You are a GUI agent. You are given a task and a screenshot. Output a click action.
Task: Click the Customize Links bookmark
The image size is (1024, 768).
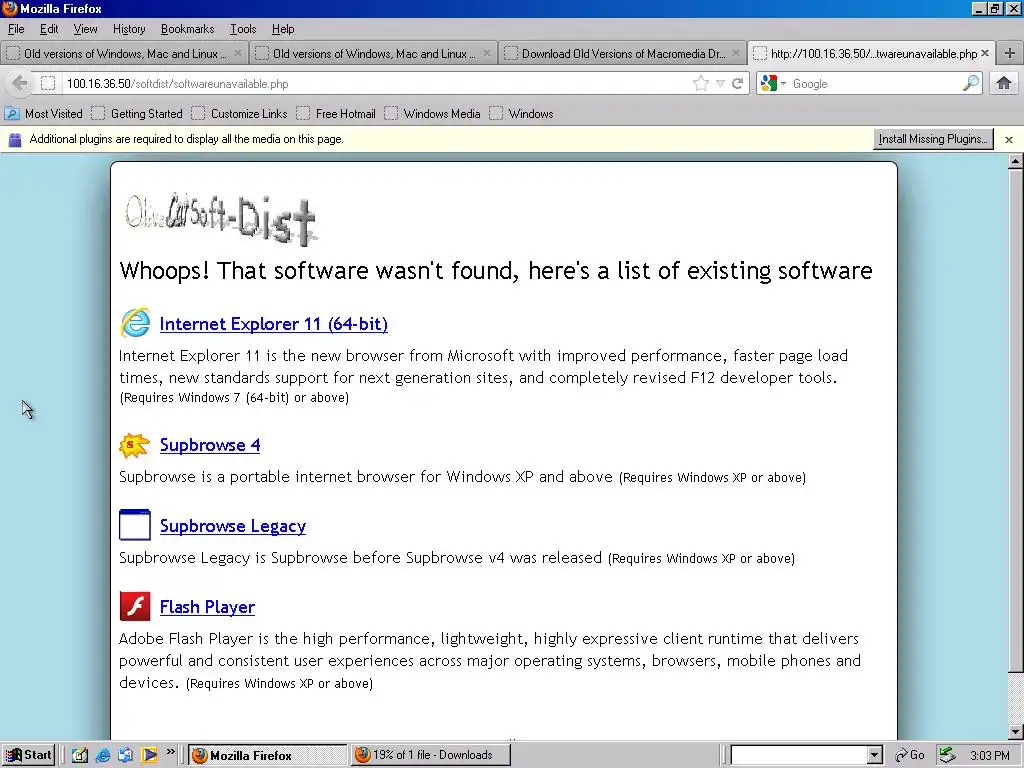[x=239, y=114]
